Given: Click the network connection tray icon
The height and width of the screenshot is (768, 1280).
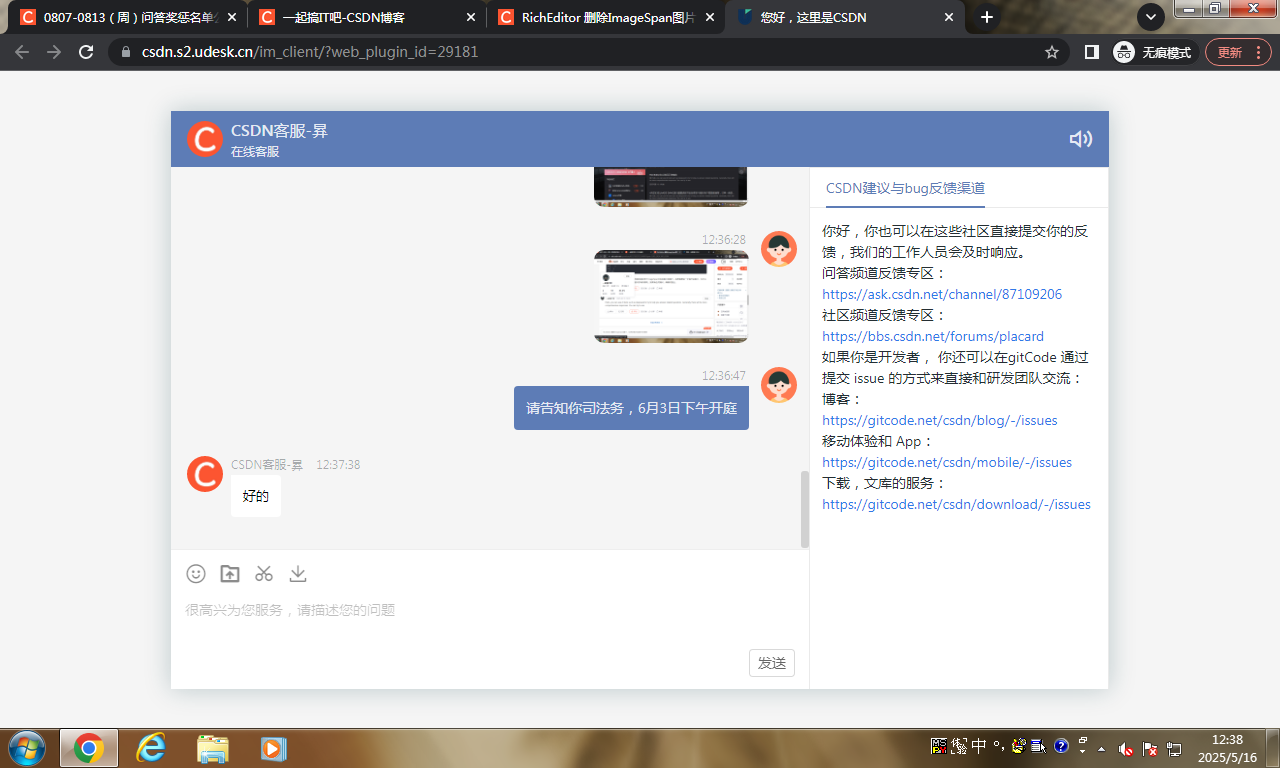Looking at the screenshot, I should pyautogui.click(x=1174, y=748).
